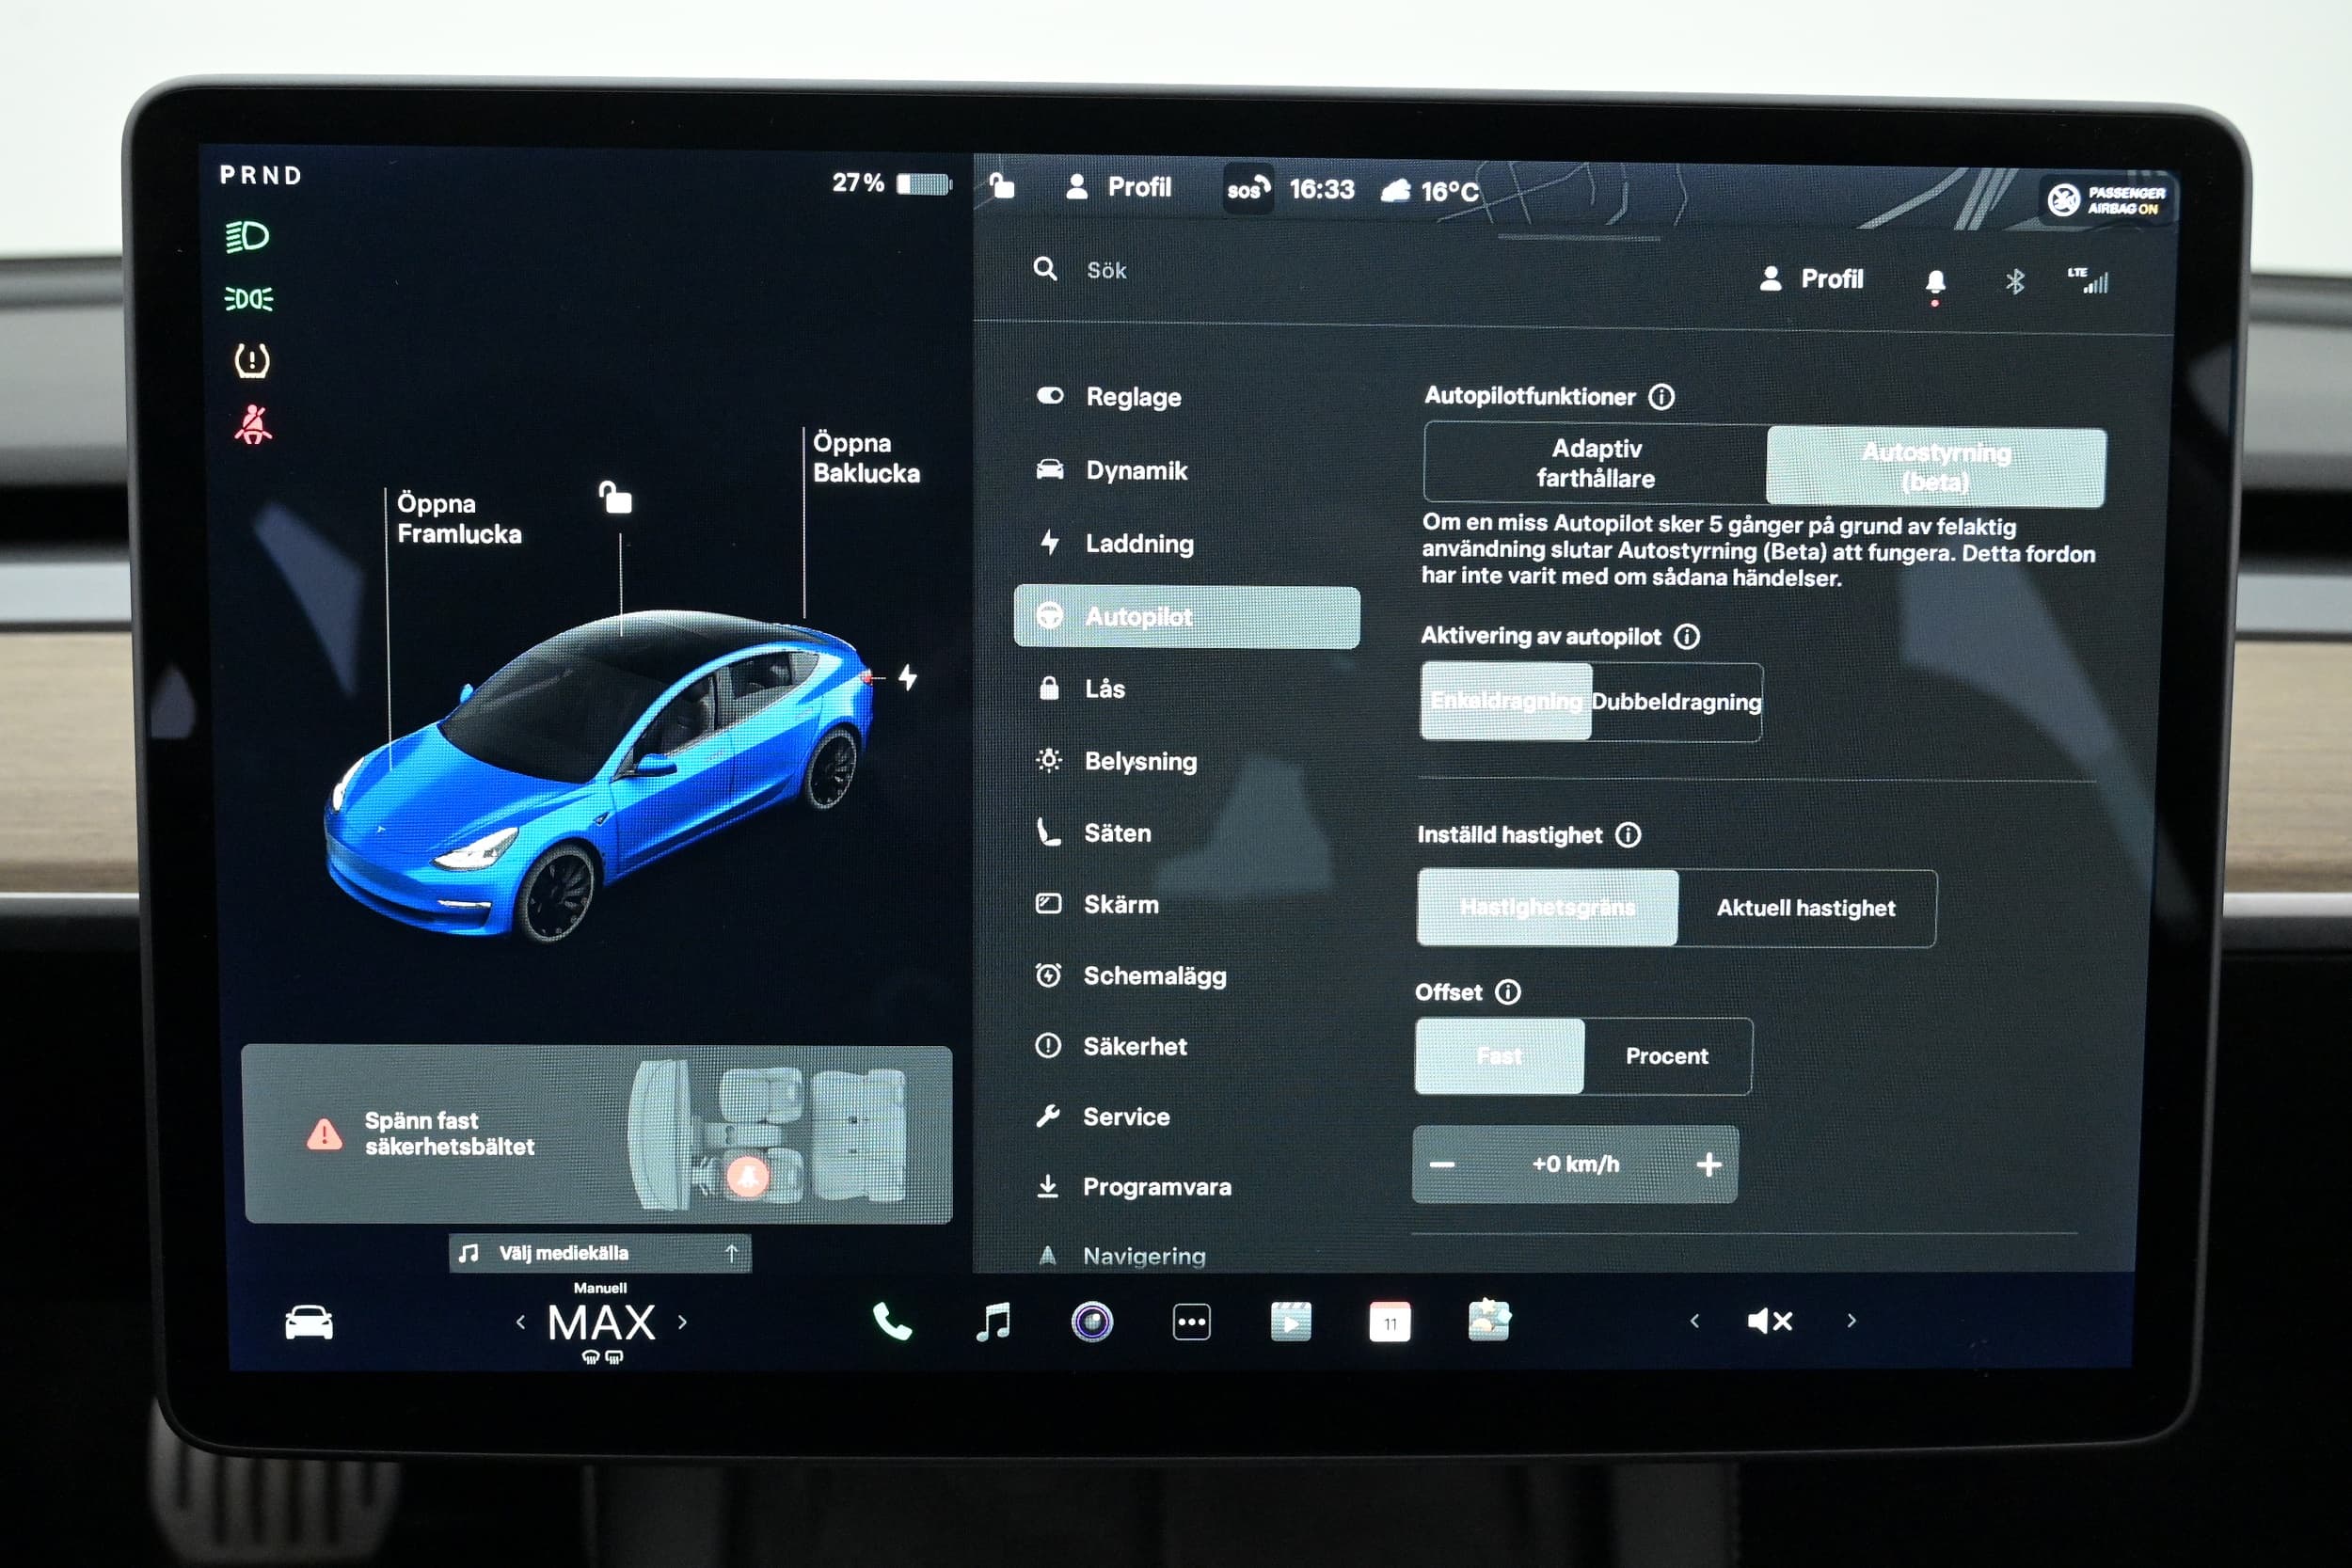Click the tire pressure warning icon
Screen dimensions: 2352x1568
254,366
